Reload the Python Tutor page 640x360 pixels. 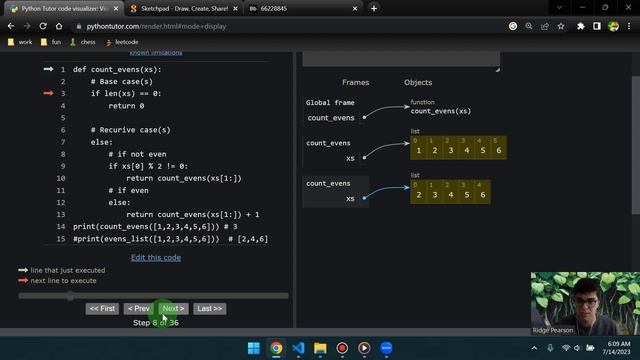point(43,26)
